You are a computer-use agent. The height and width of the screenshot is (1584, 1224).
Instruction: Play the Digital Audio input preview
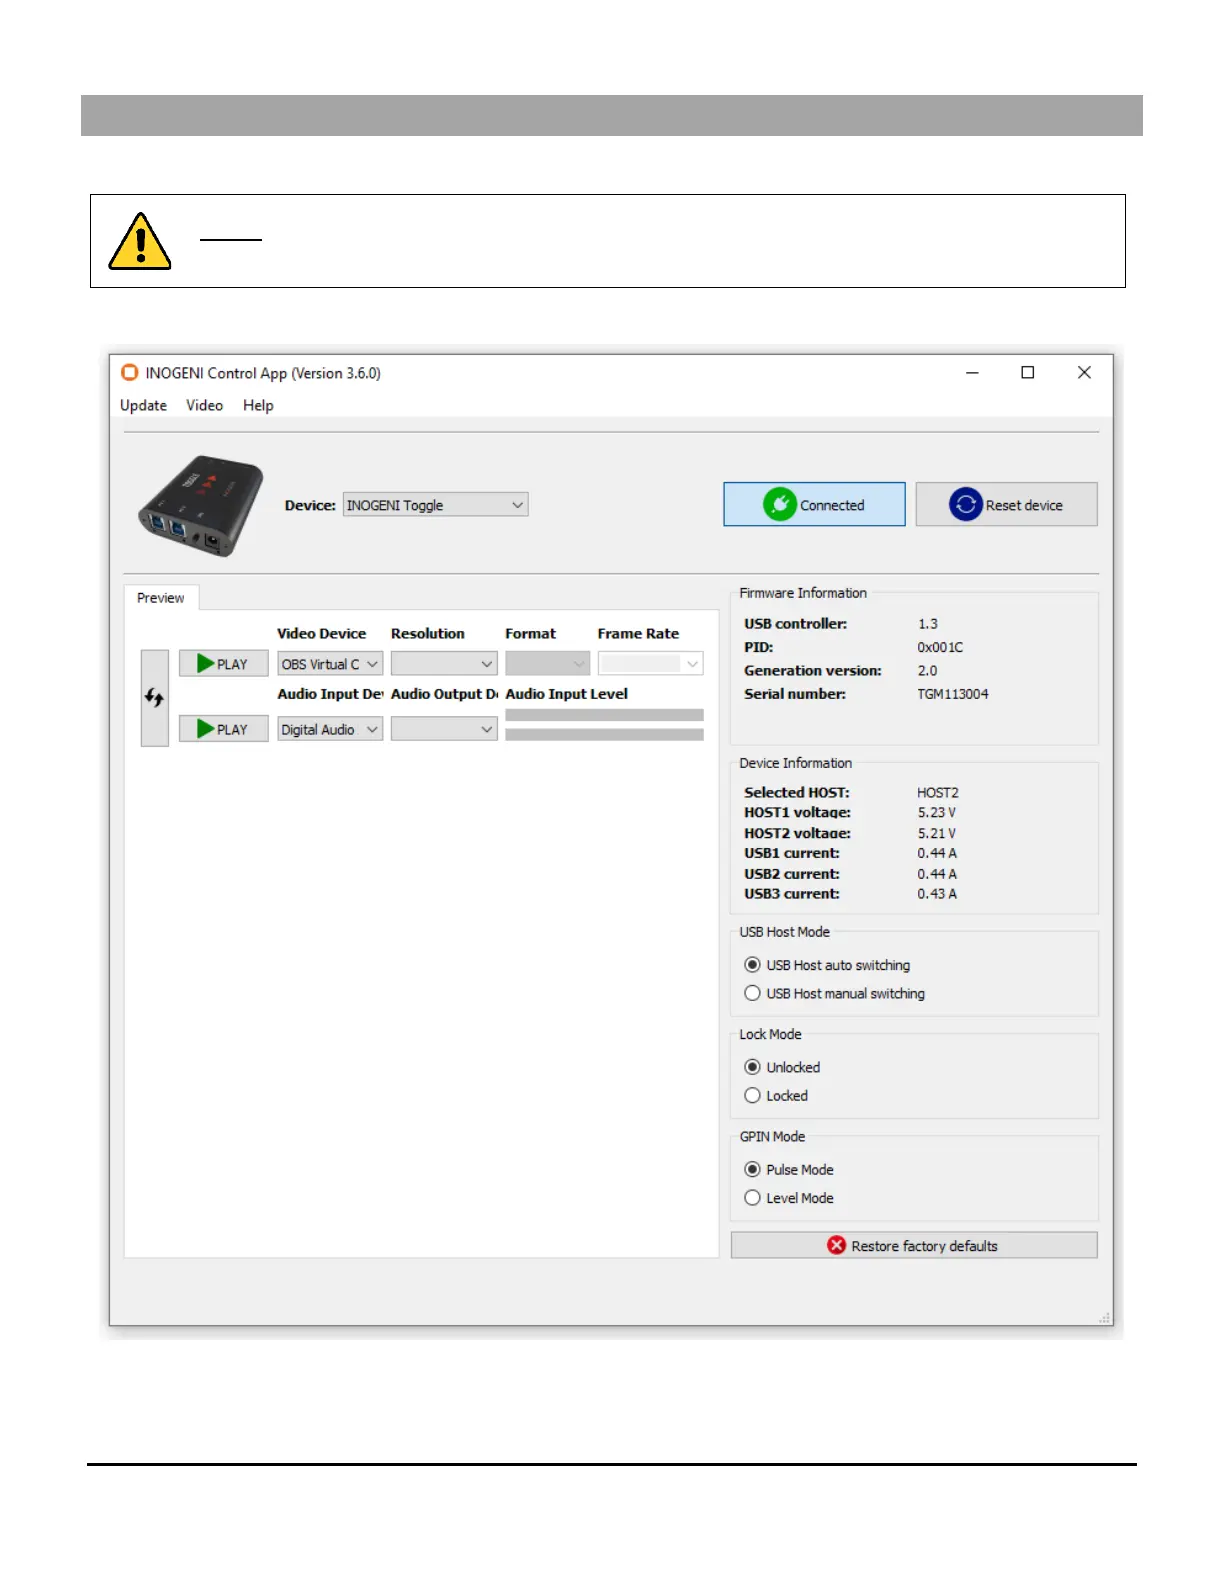point(223,729)
